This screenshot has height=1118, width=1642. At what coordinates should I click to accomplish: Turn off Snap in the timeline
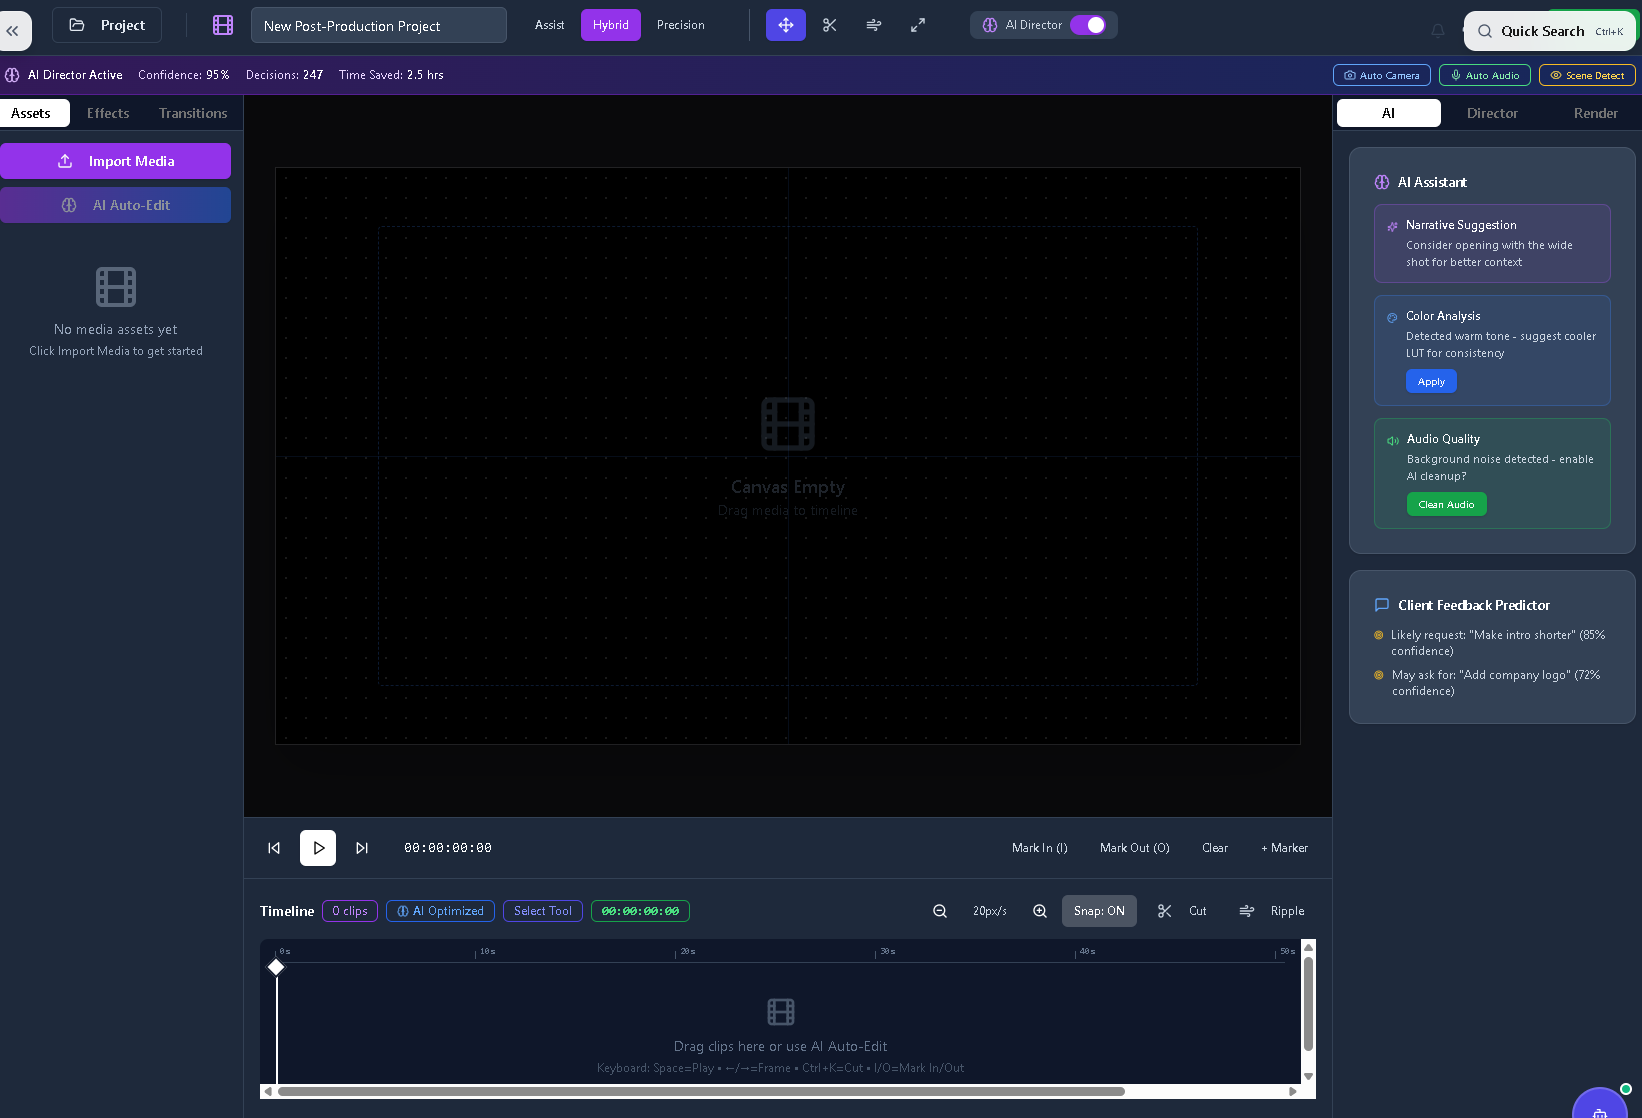click(x=1099, y=911)
